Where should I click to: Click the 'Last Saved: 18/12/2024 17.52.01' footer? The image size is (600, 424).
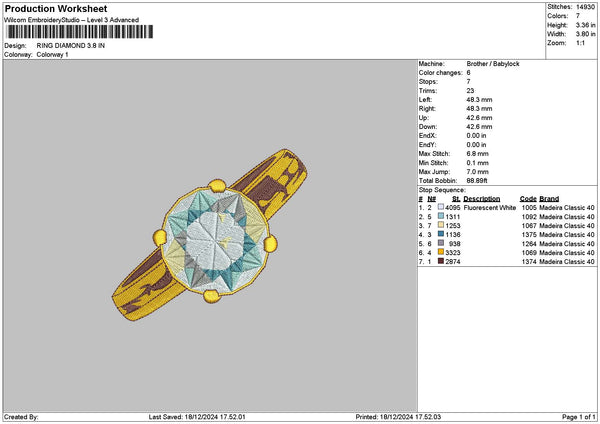coord(197,417)
